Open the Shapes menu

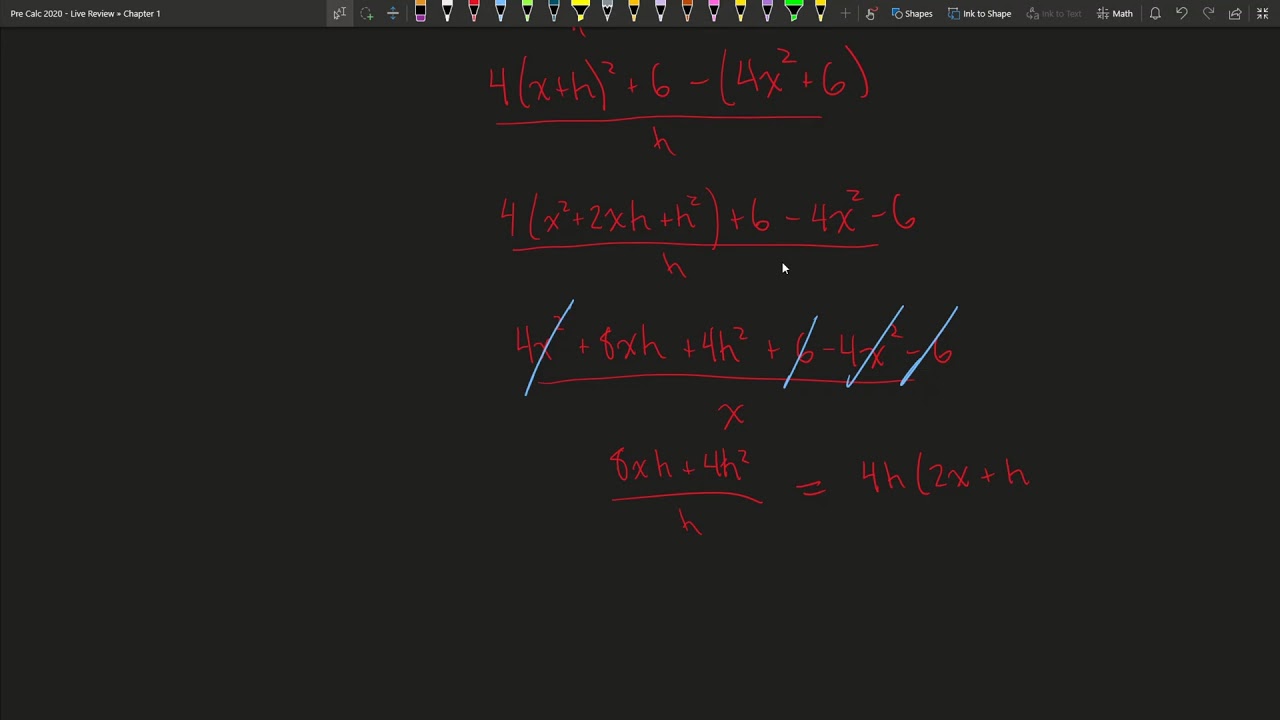pos(912,13)
